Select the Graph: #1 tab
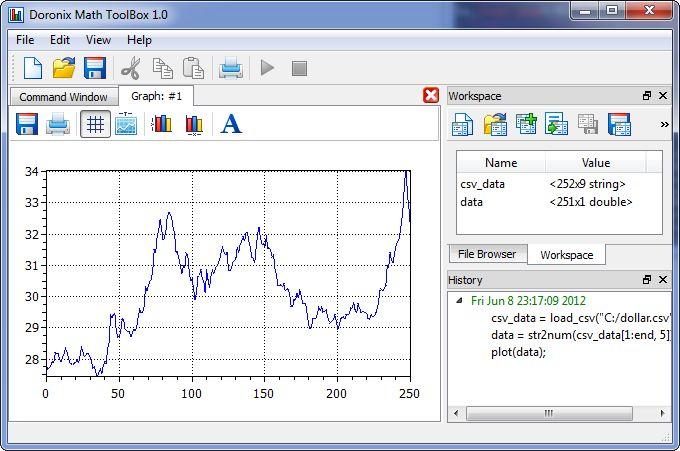 pos(156,96)
